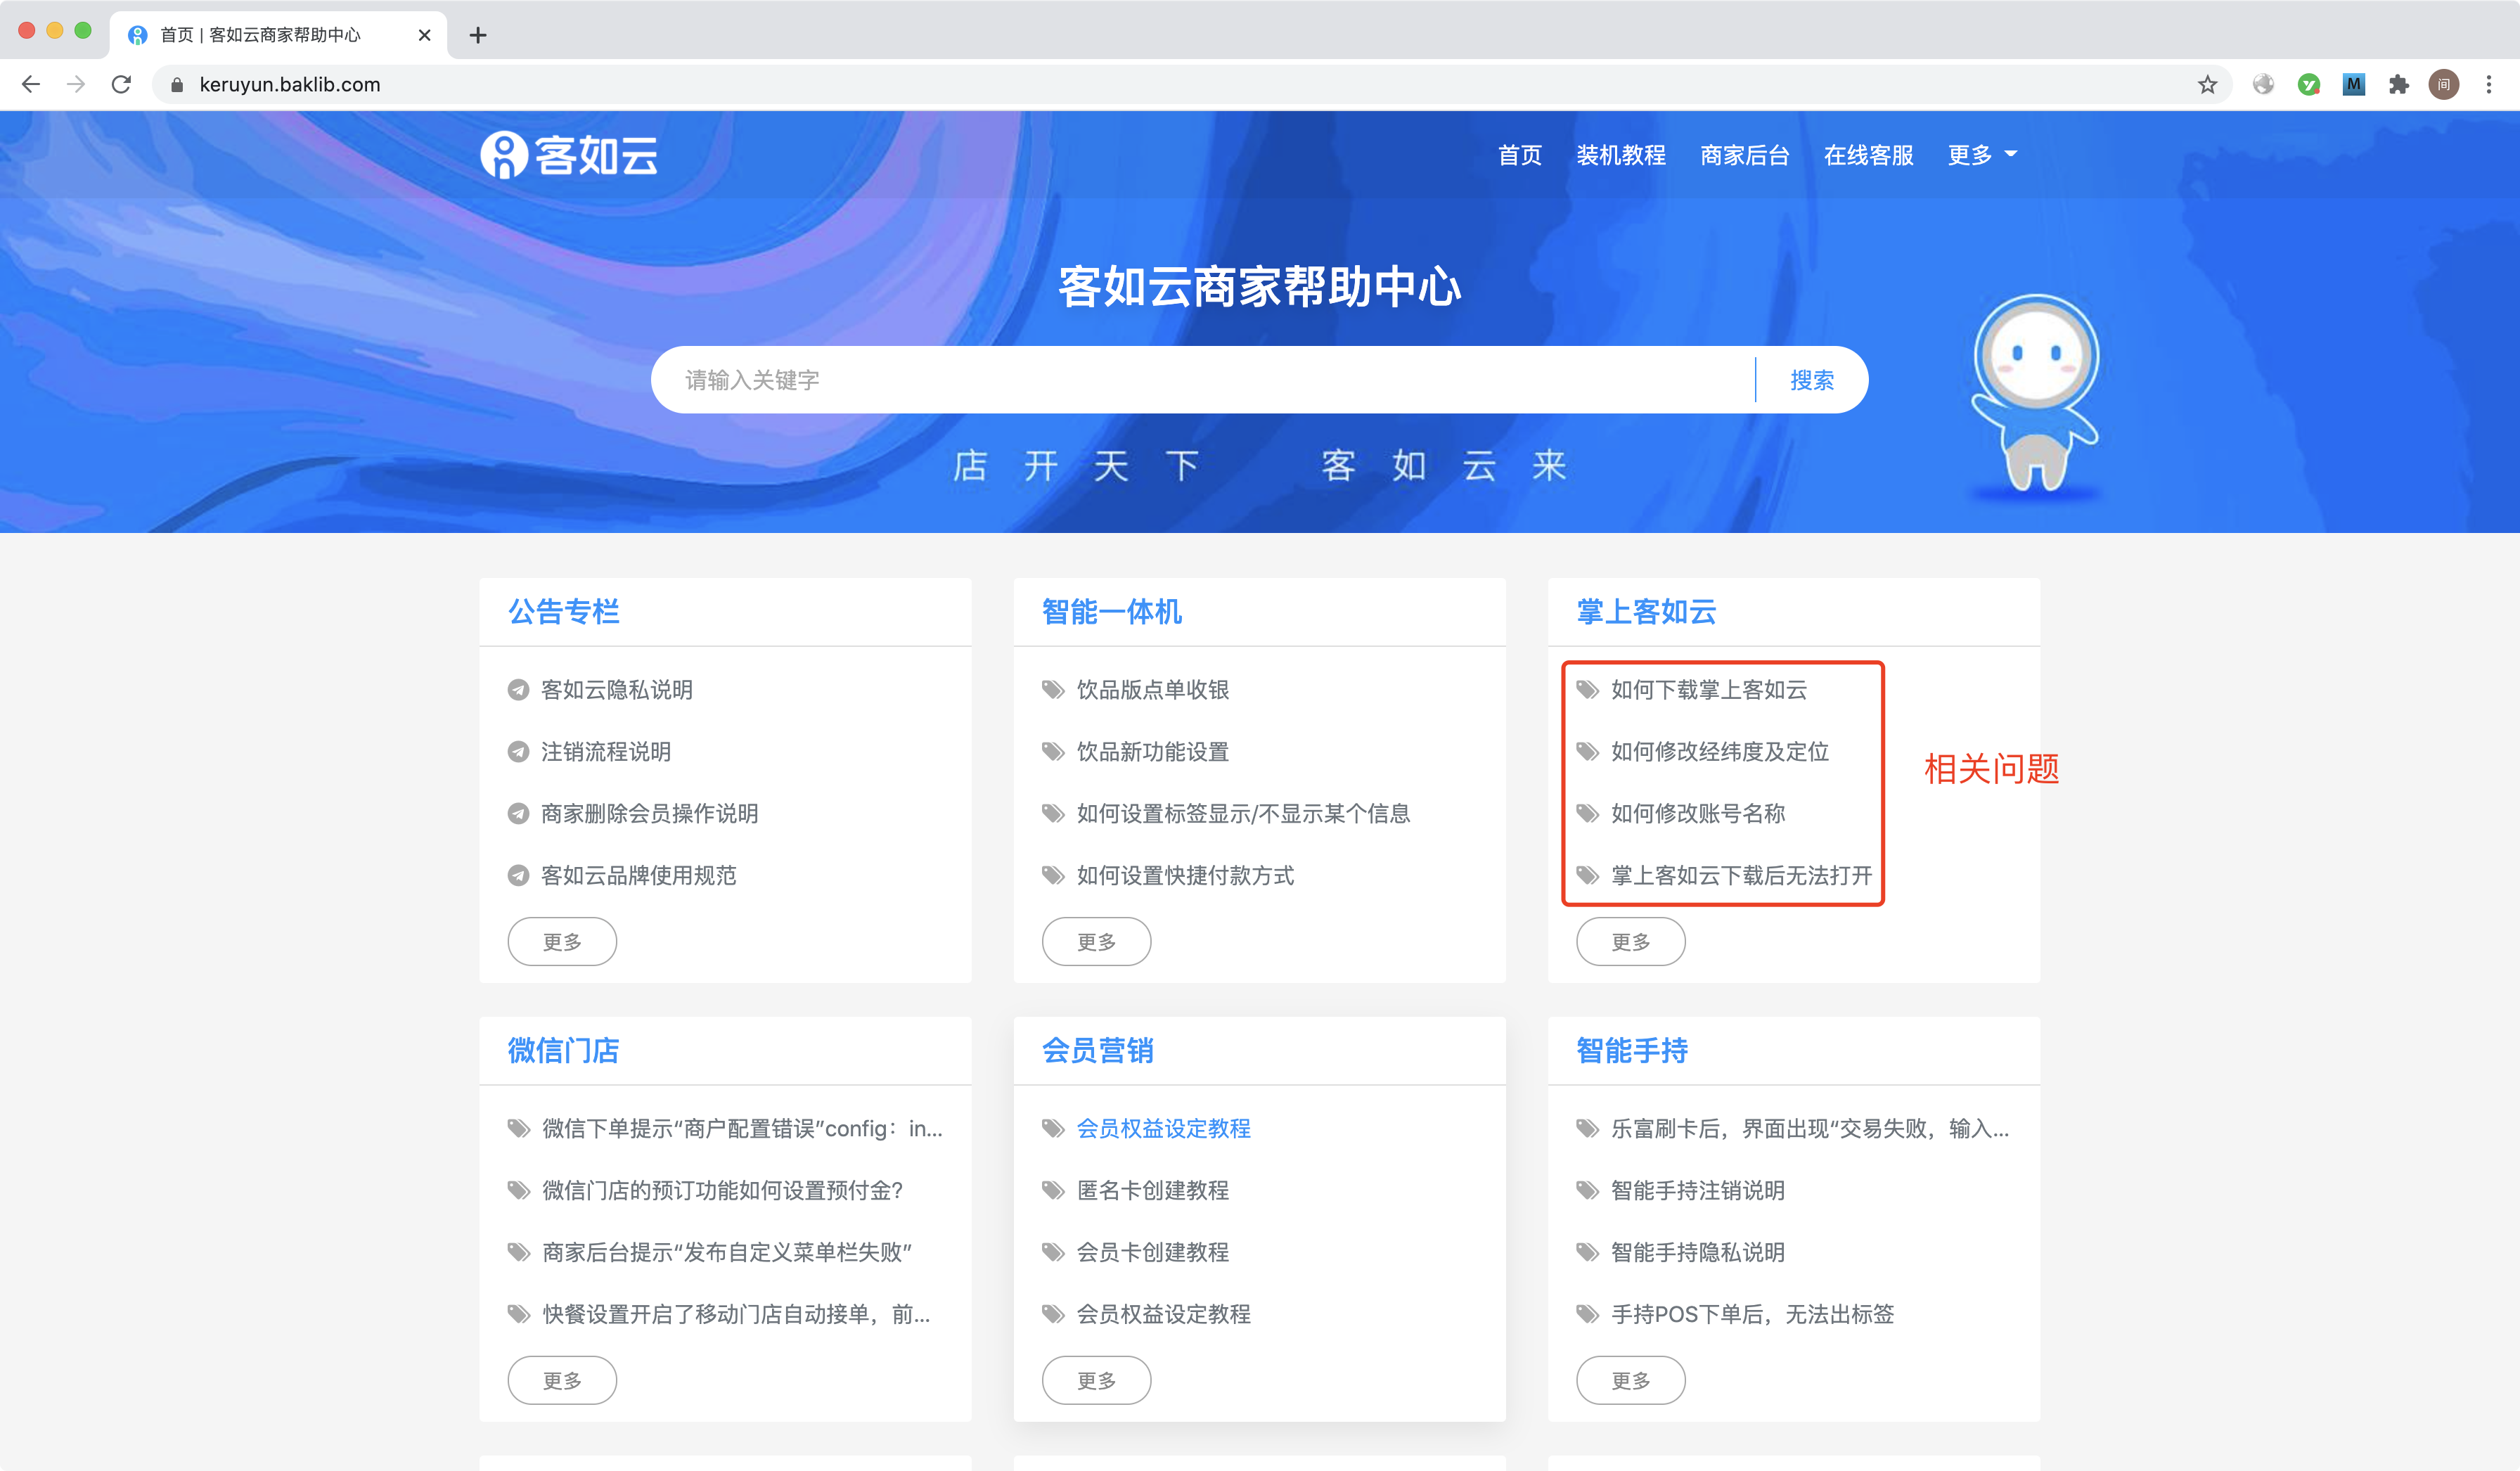The height and width of the screenshot is (1471, 2520).
Task: Click 更多 button under 公告专栏
Action: click(562, 941)
